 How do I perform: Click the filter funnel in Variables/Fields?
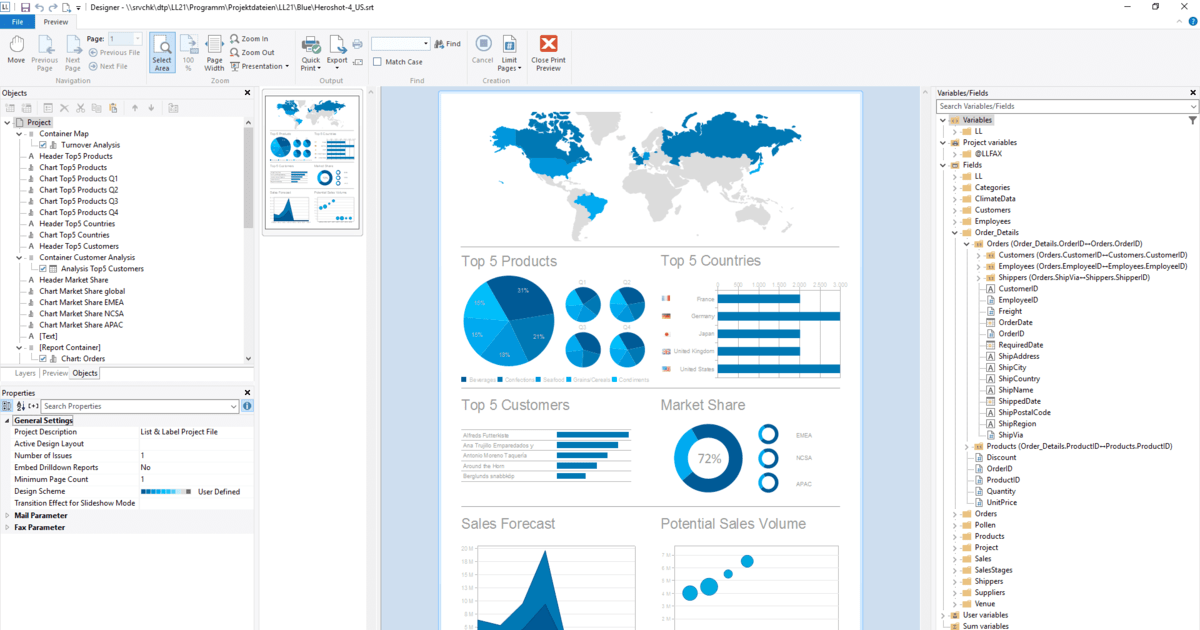(1193, 120)
